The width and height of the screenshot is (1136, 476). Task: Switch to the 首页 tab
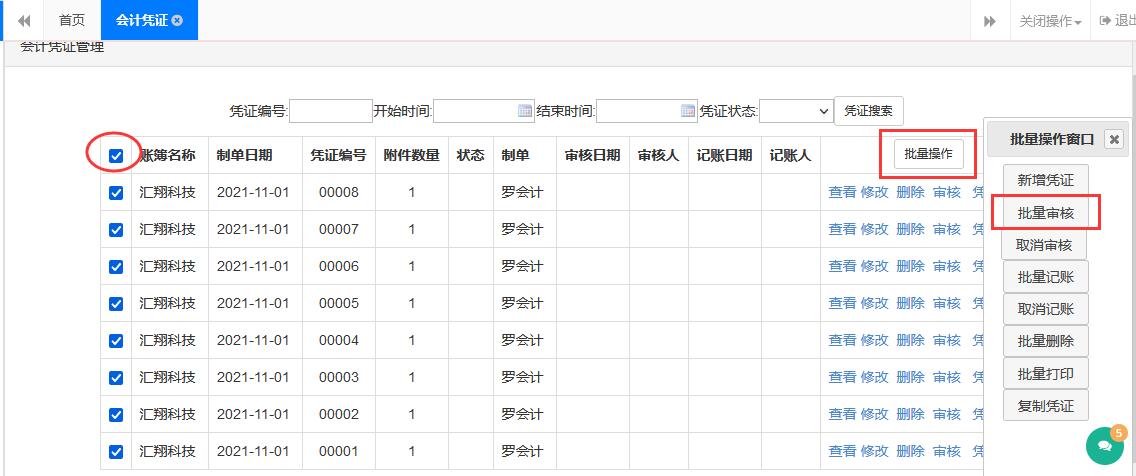tap(72, 20)
